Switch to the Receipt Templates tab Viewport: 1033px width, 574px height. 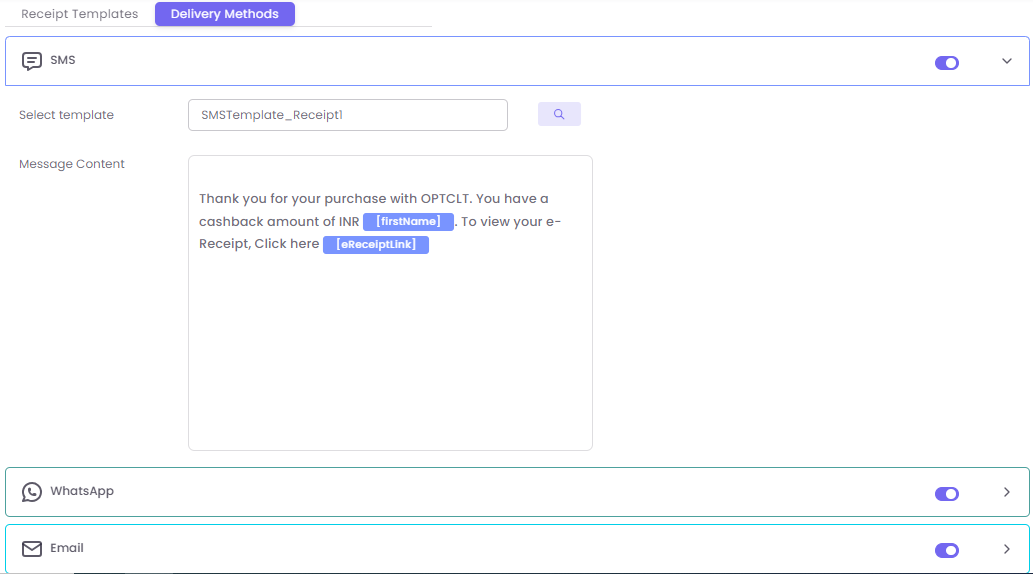(80, 14)
